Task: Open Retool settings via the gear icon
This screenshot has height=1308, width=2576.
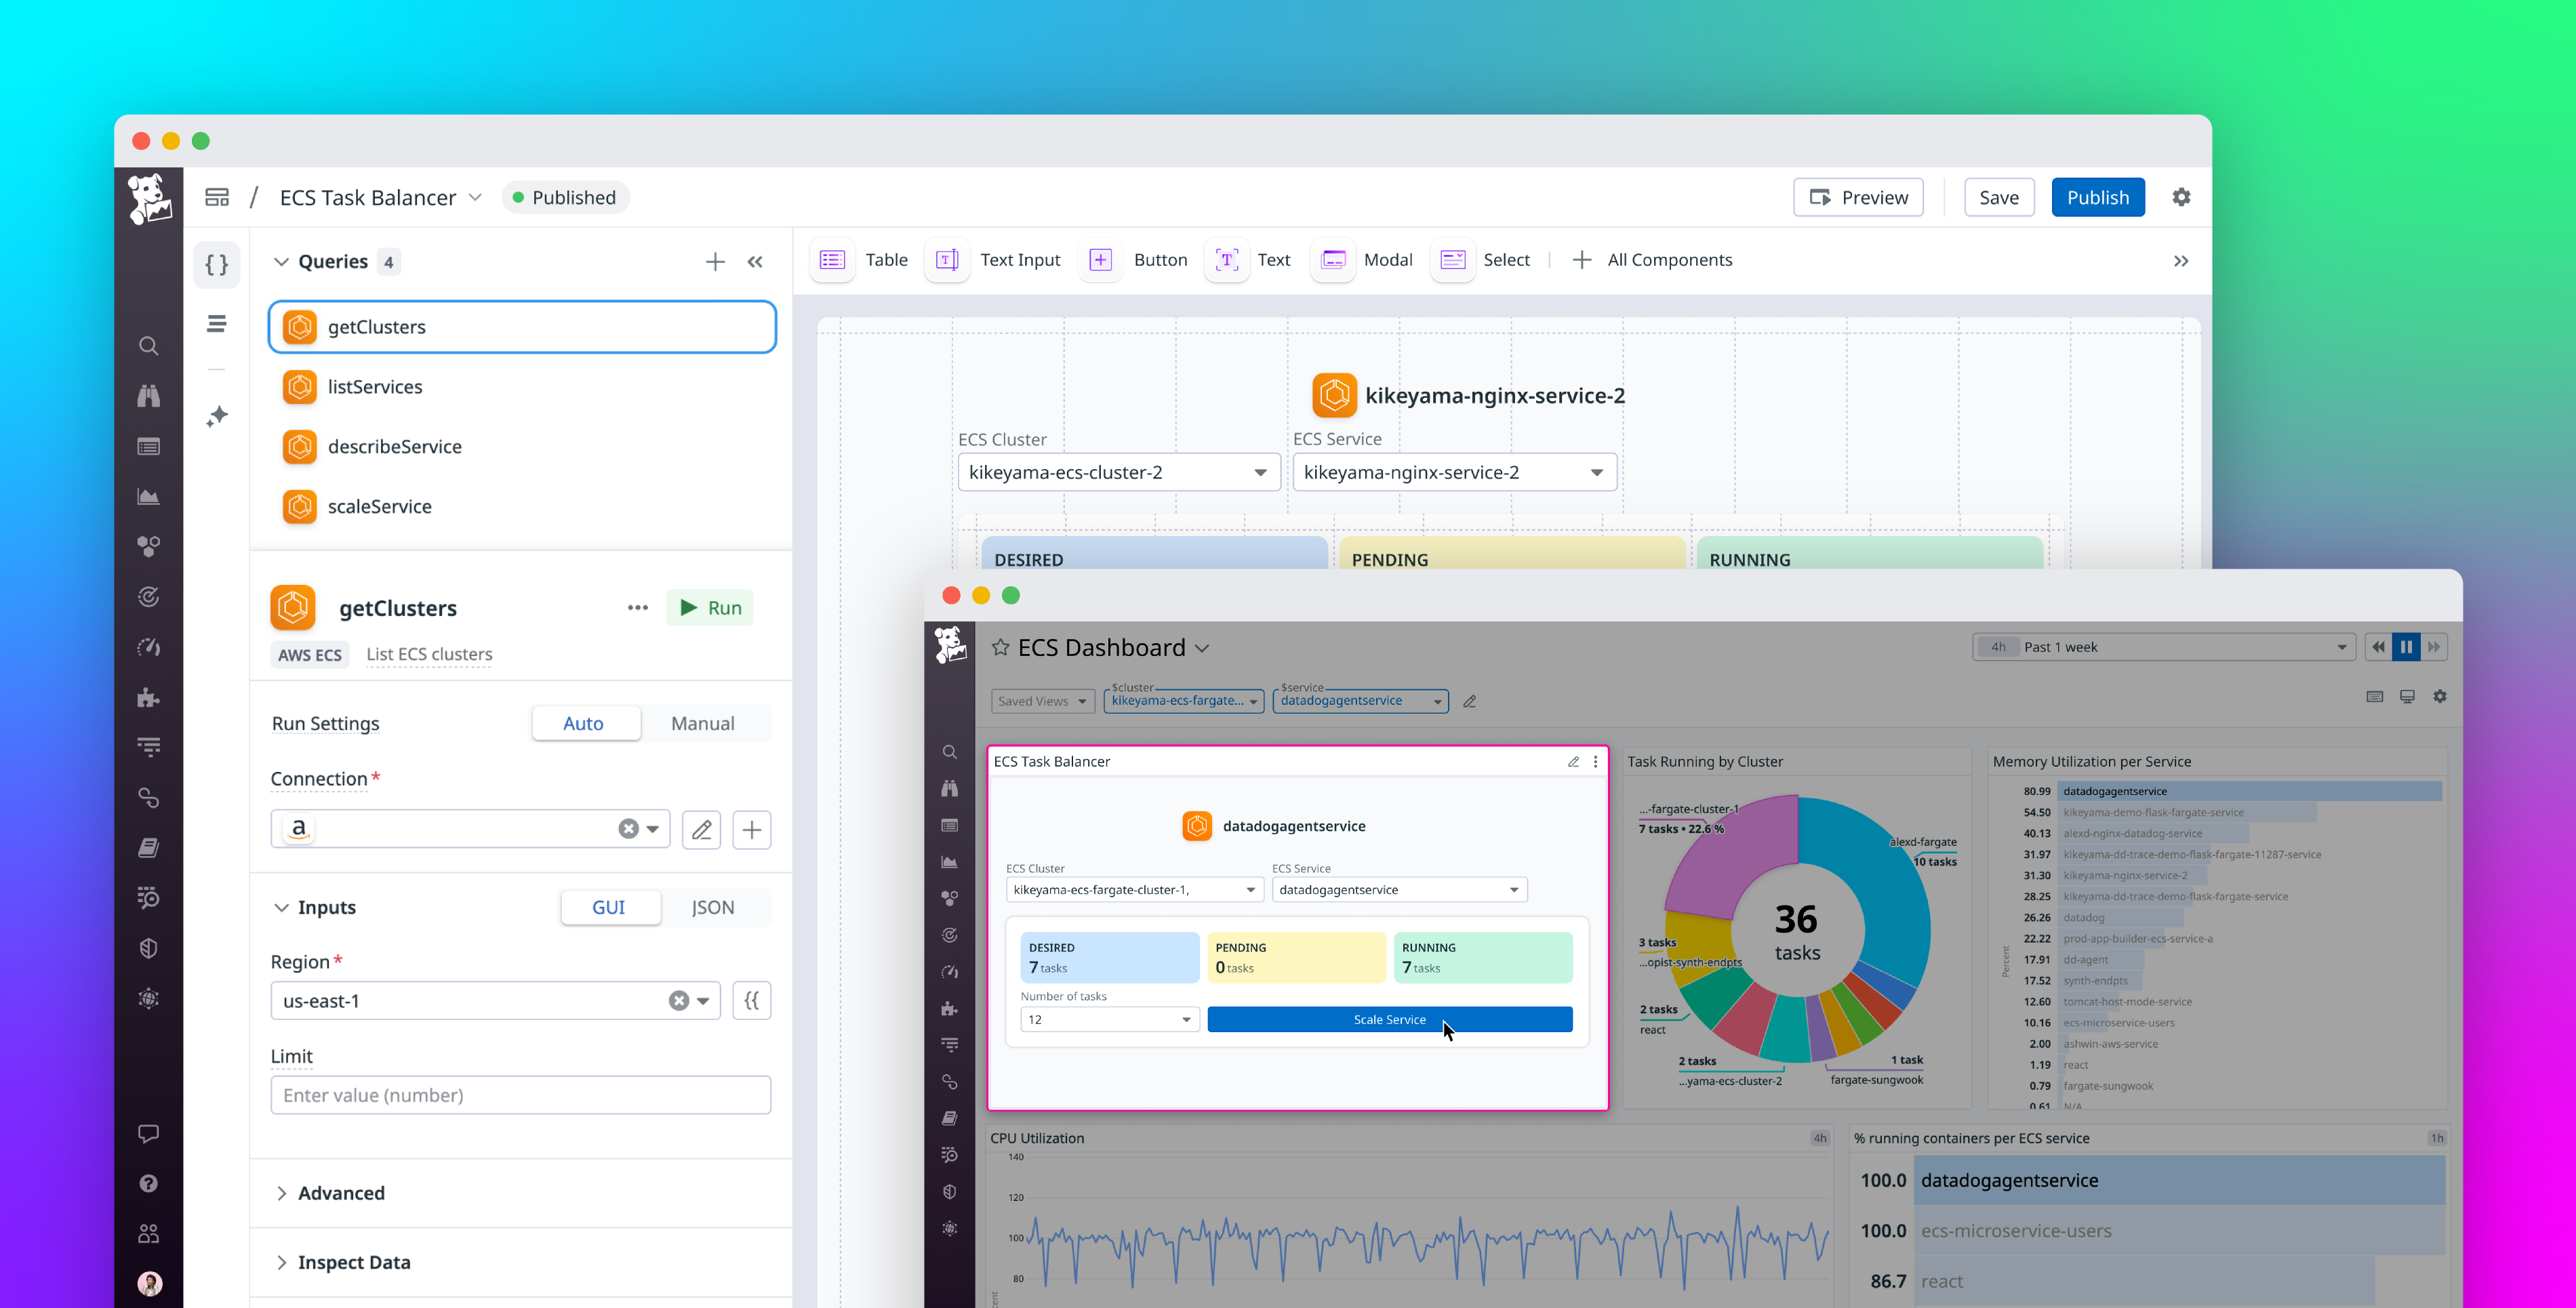Action: coord(2182,197)
